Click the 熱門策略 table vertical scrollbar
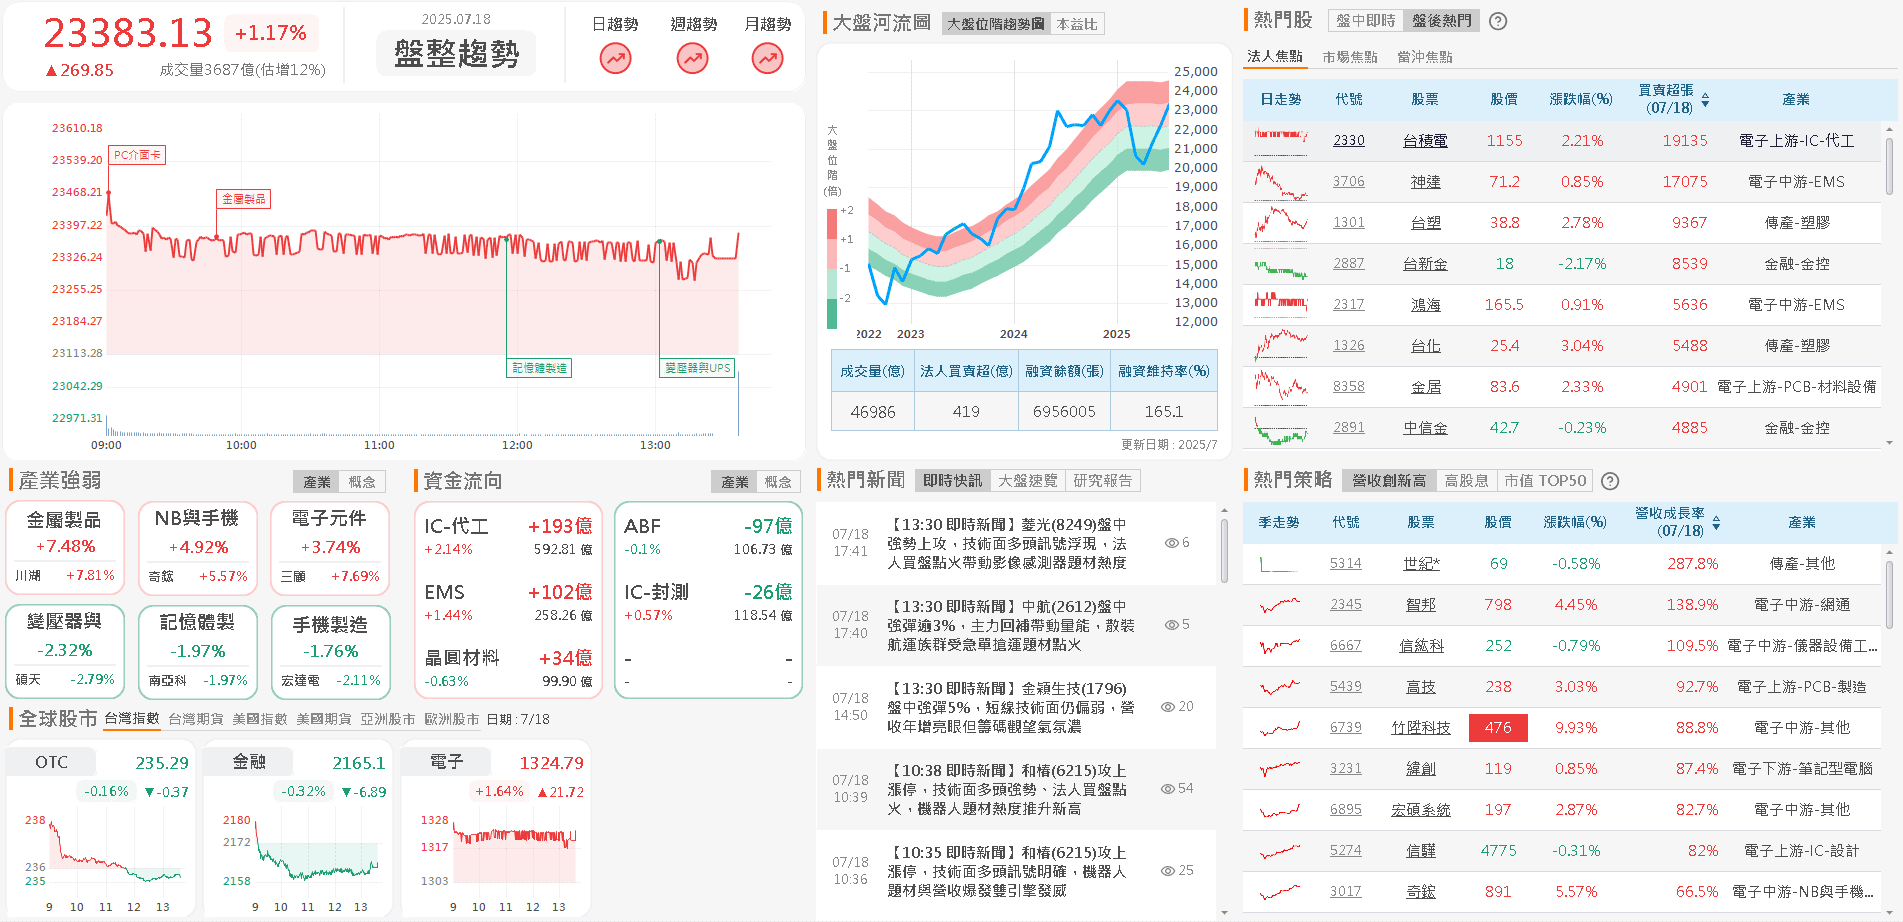The height and width of the screenshot is (922, 1903). coord(1889,594)
